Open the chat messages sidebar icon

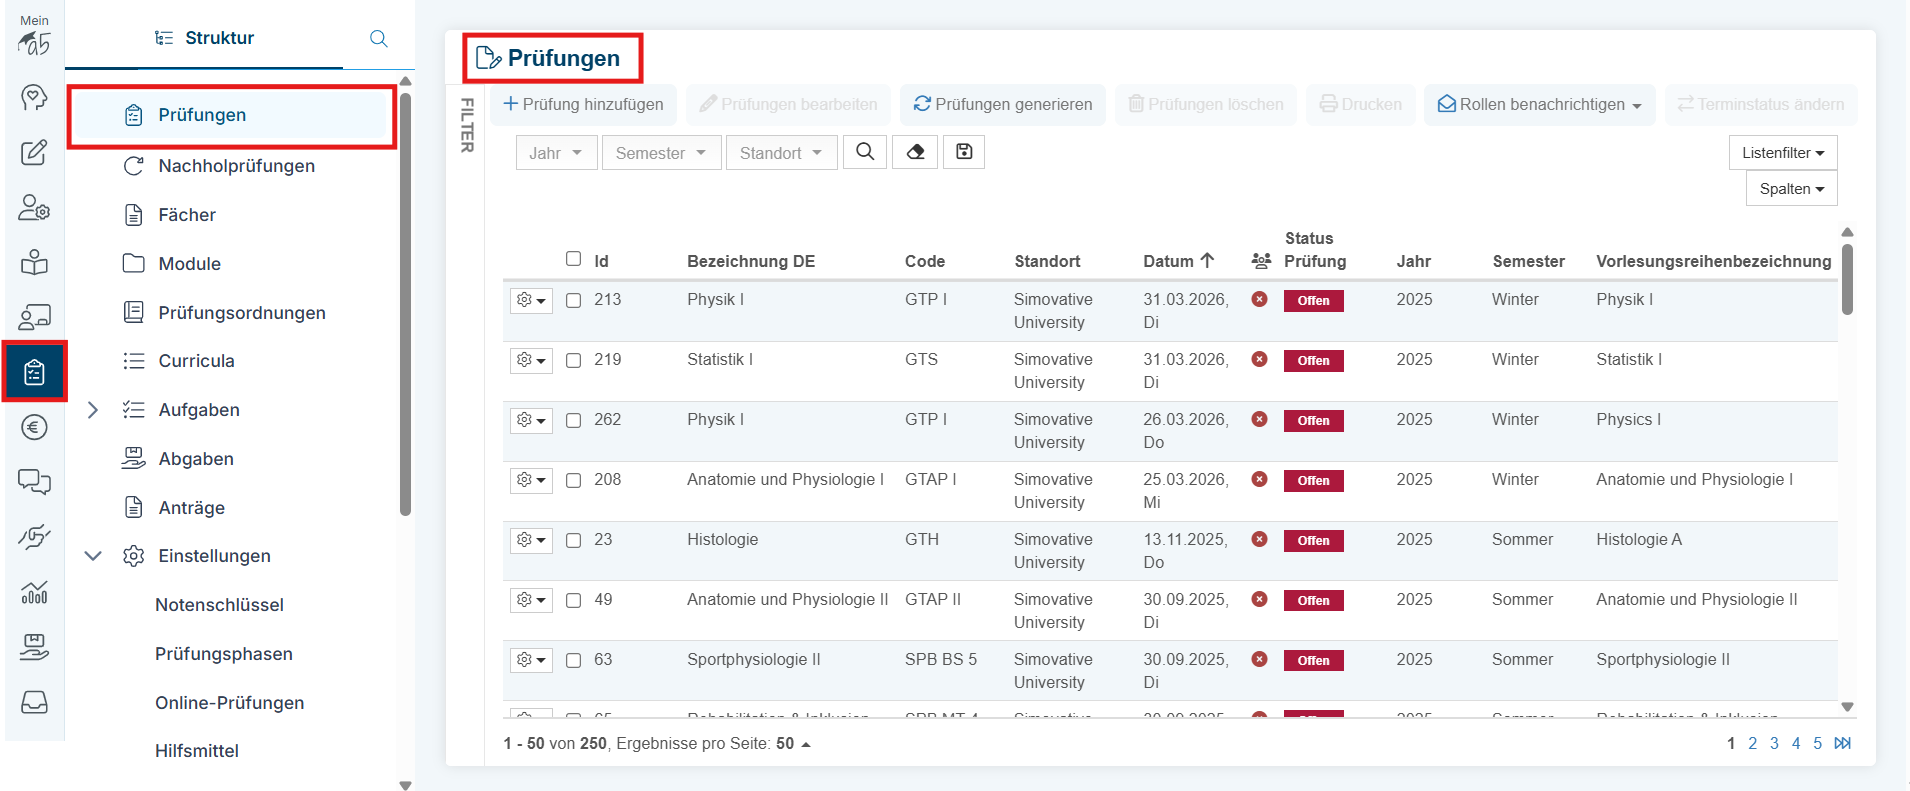(34, 482)
